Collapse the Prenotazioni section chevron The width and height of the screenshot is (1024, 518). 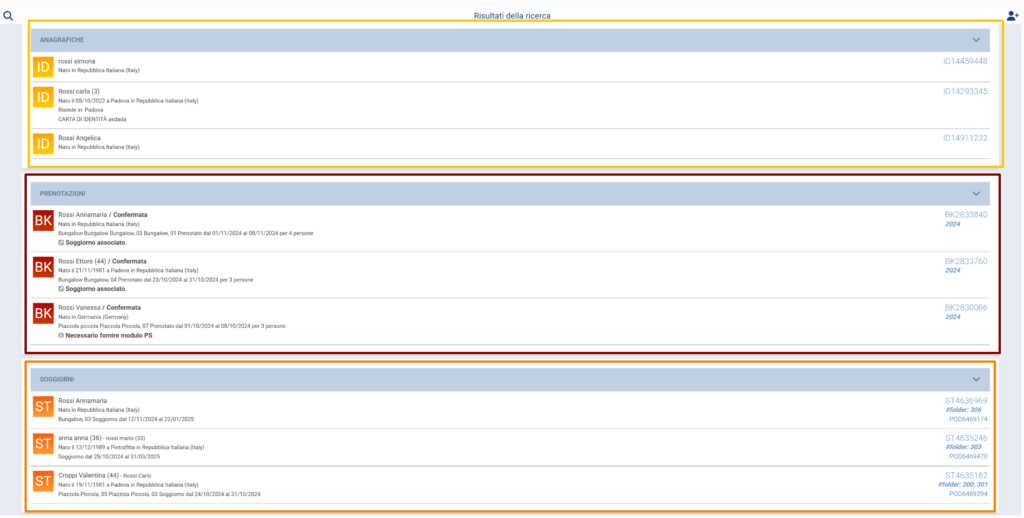click(976, 194)
